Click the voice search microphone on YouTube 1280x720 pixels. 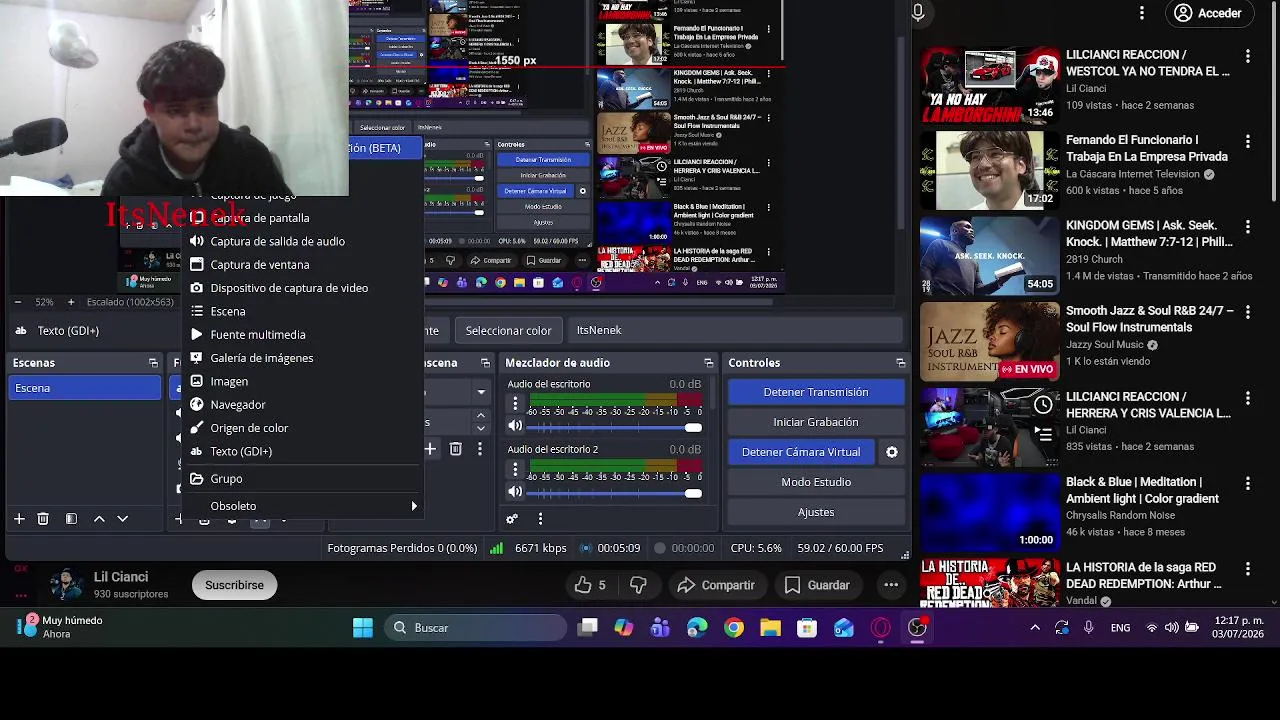coord(918,13)
